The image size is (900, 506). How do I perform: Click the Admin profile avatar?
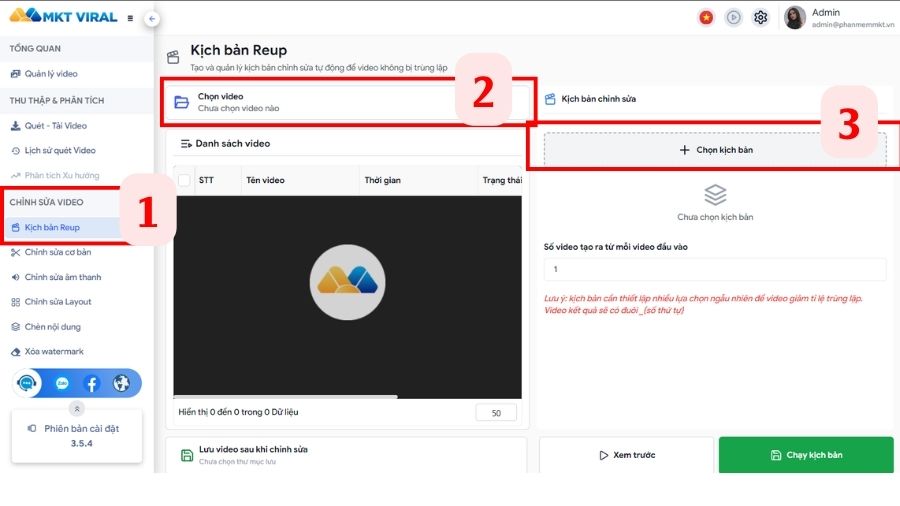[x=795, y=18]
